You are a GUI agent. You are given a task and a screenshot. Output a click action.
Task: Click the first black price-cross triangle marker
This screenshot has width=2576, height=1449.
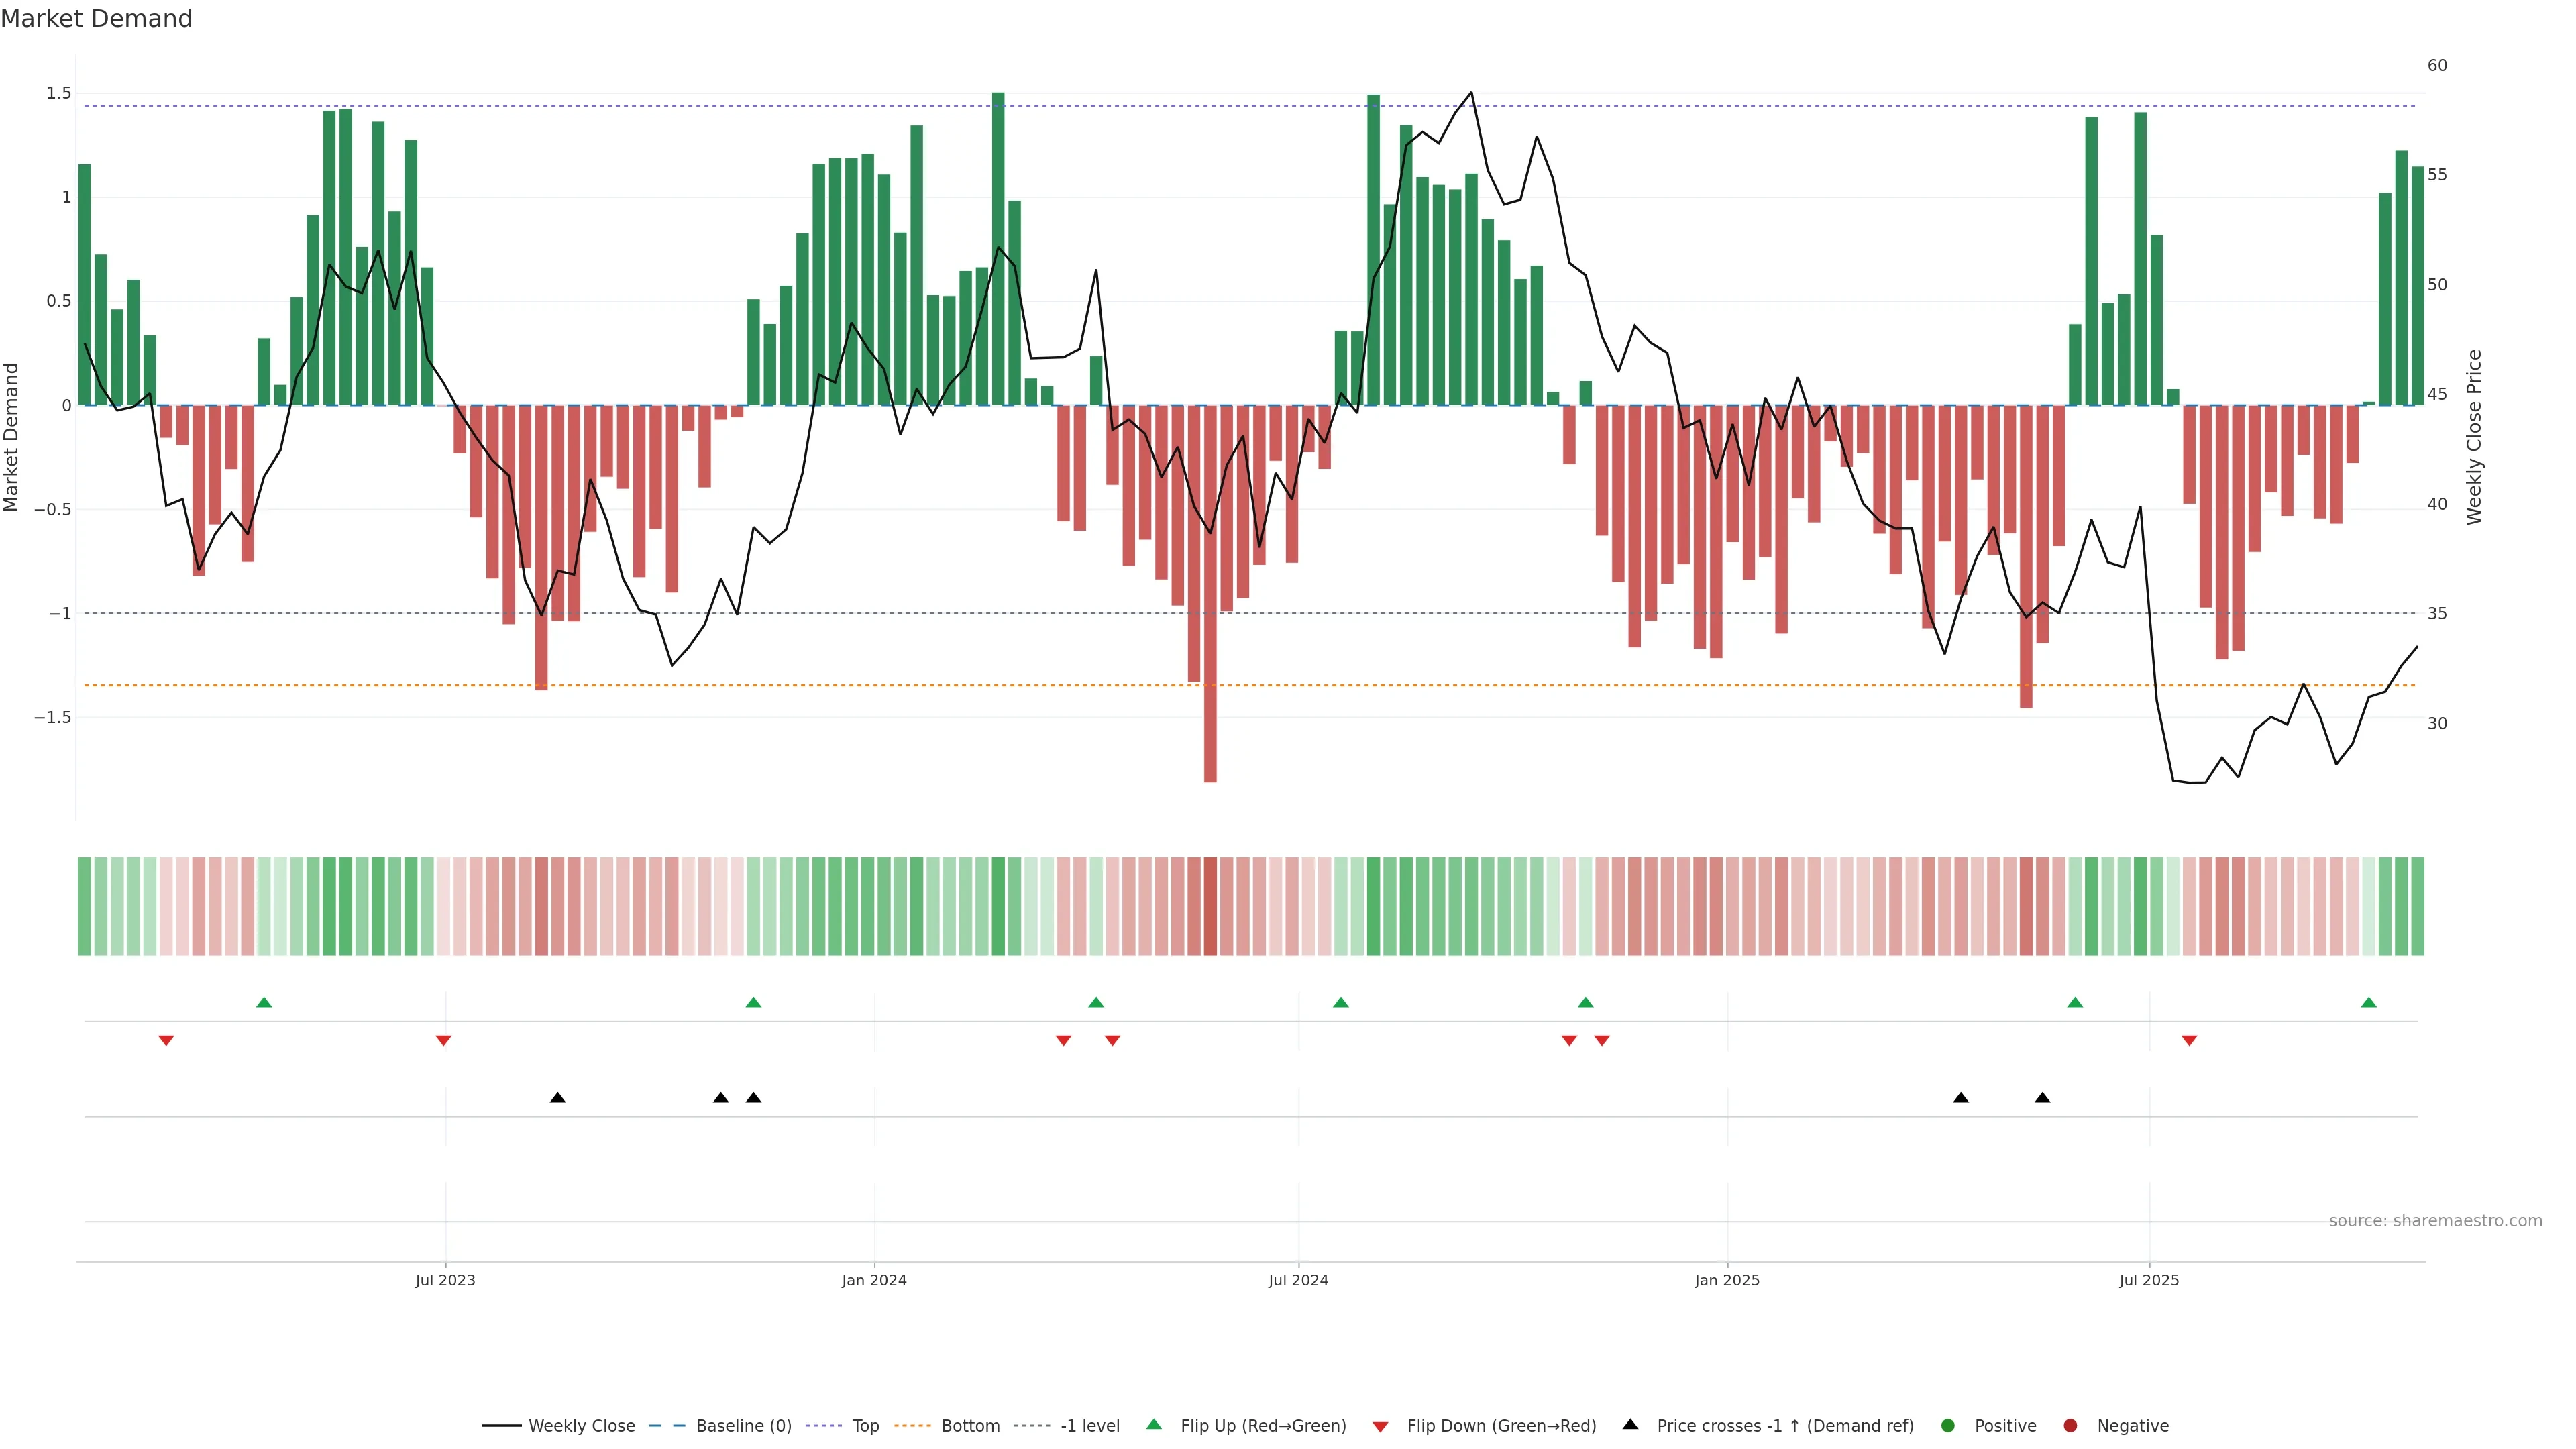pyautogui.click(x=558, y=1098)
